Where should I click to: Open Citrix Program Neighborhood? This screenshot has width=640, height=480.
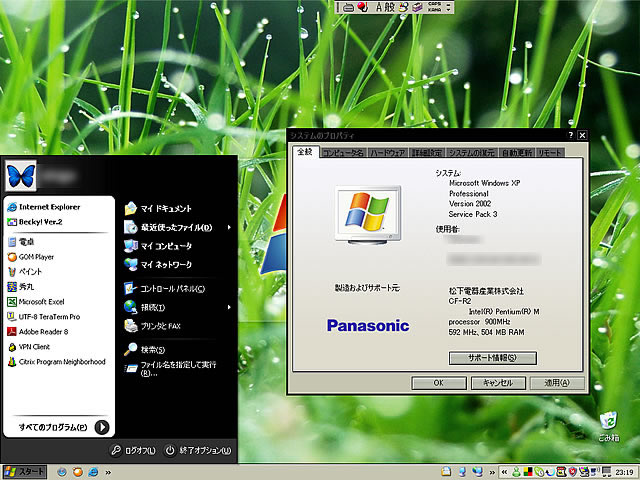pyautogui.click(x=56, y=362)
